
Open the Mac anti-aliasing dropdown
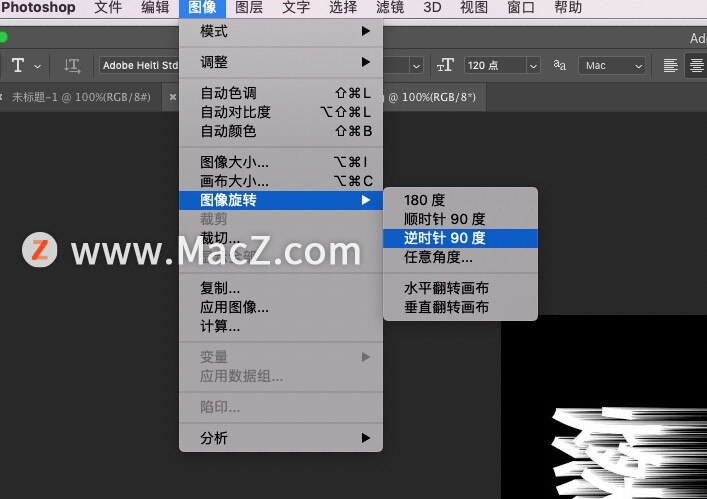612,66
